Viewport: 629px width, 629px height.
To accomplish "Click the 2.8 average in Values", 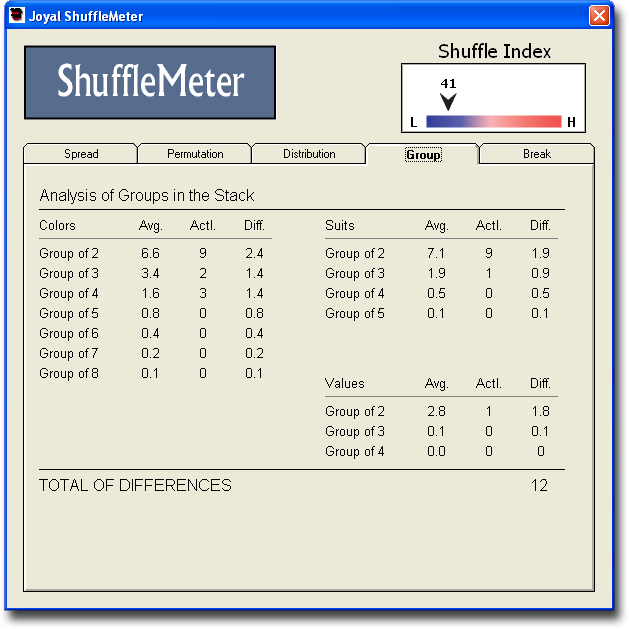I will point(436,412).
